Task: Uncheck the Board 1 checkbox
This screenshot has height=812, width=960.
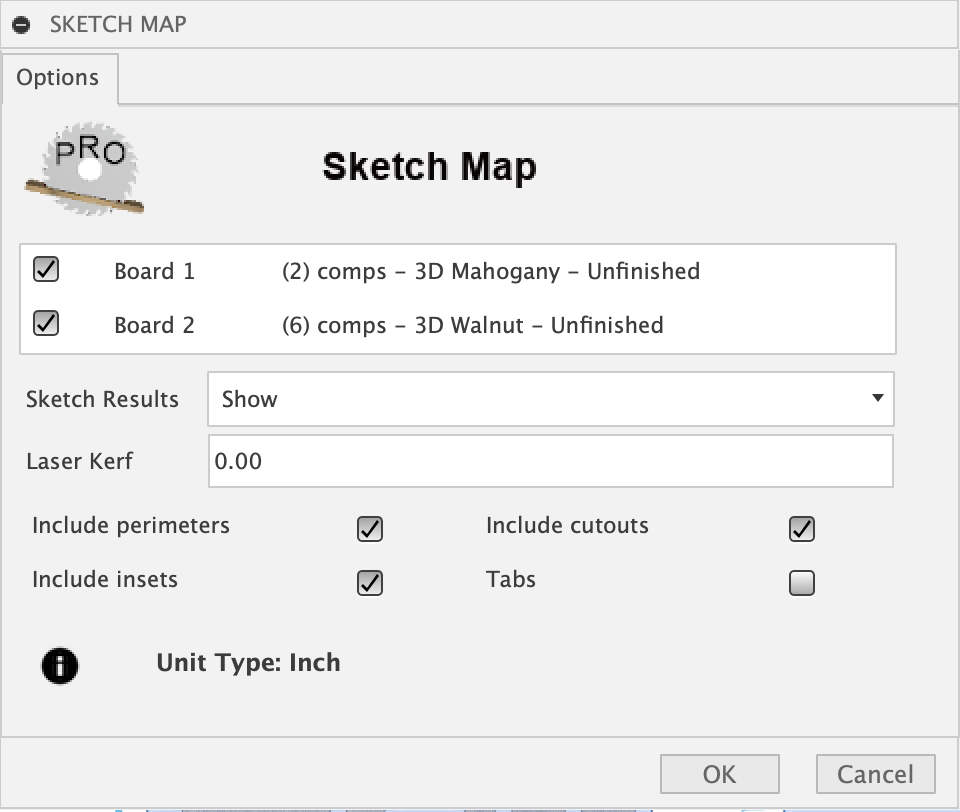Action: (46, 269)
